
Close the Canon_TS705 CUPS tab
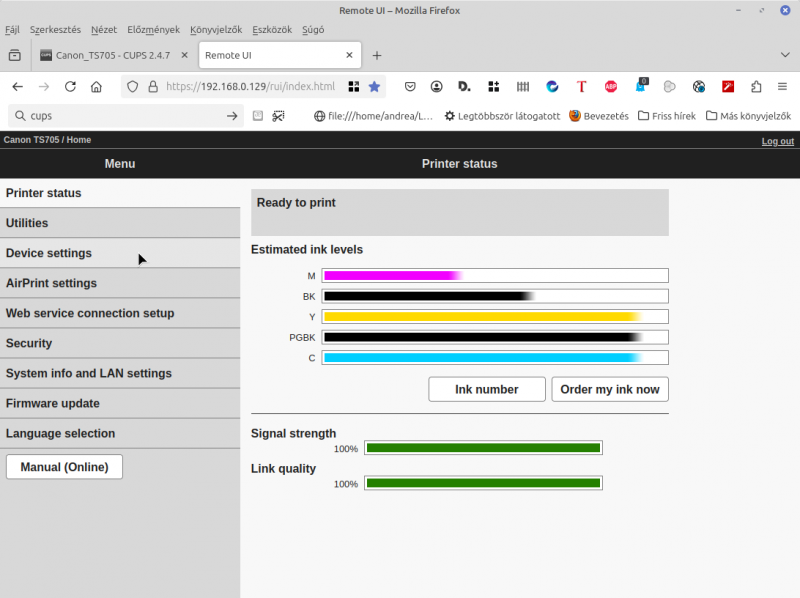click(x=185, y=55)
